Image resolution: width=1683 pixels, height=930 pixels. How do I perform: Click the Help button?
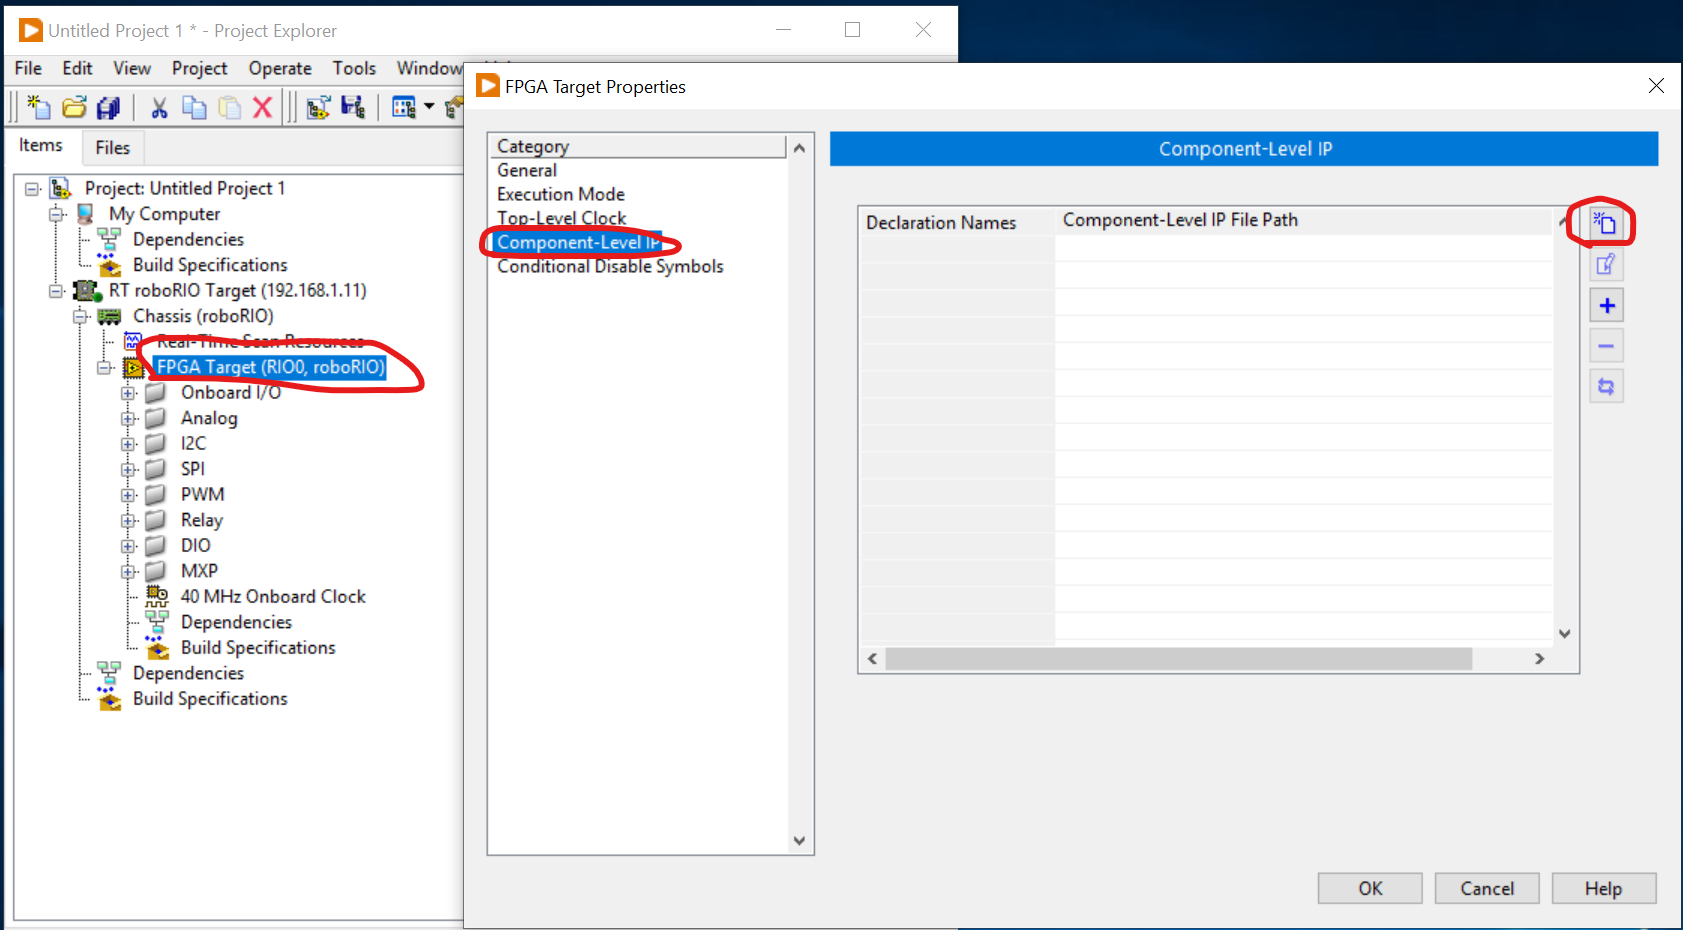(1603, 888)
